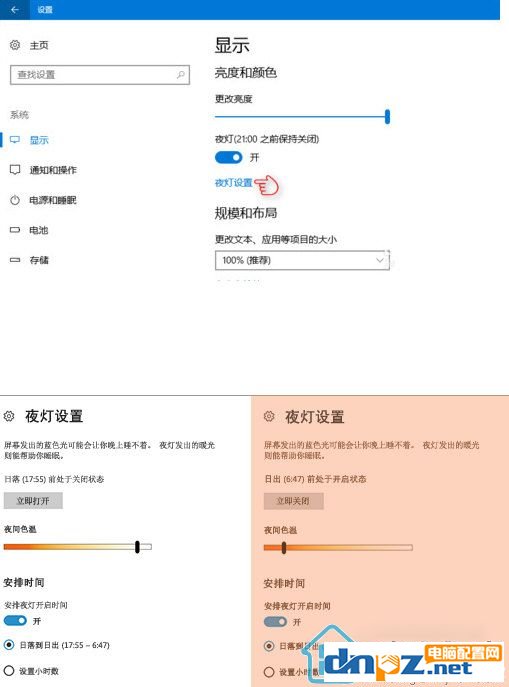This screenshot has width=509, height=687.
Task: Toggle the night light switch off
Action: 228,157
